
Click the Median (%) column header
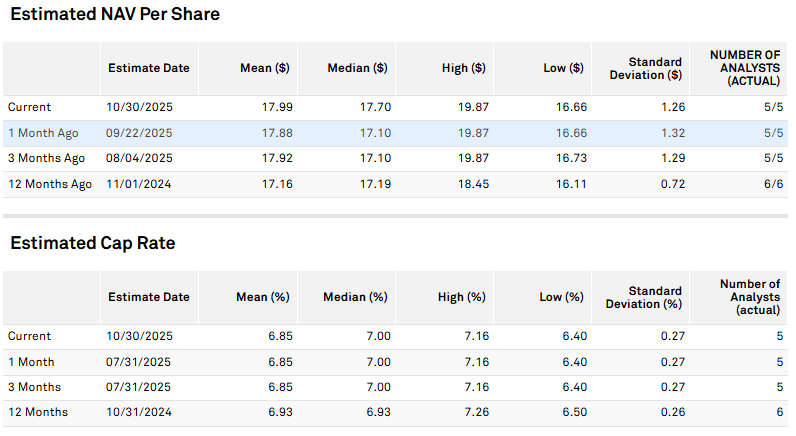click(x=356, y=297)
